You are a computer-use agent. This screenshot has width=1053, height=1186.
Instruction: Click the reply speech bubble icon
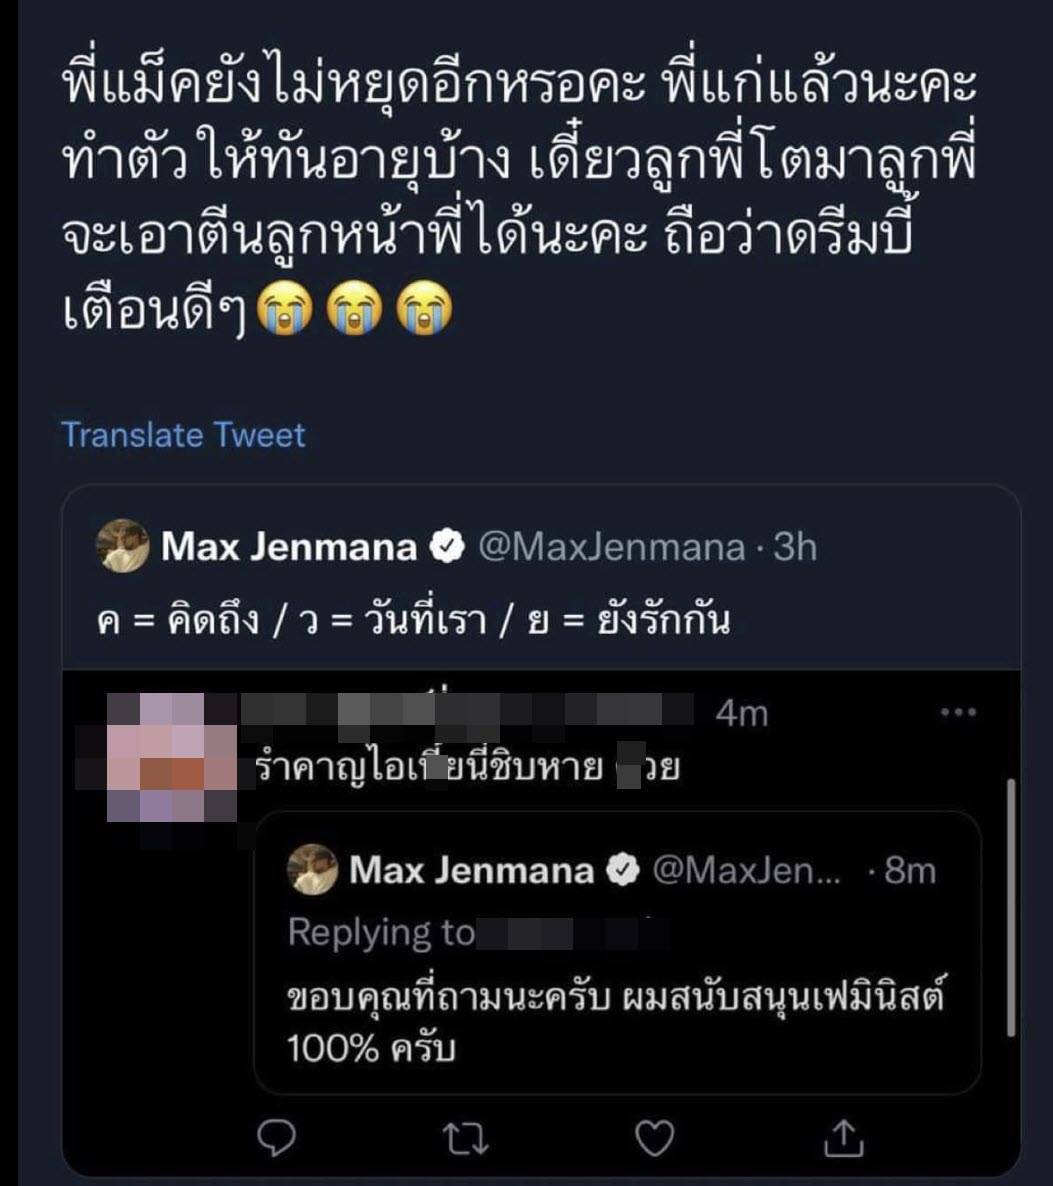281,1135
